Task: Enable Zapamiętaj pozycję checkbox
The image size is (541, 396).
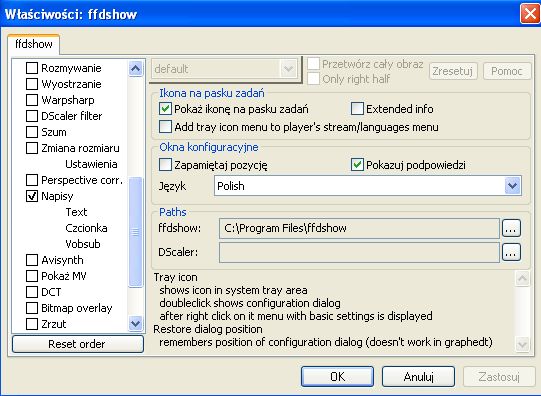Action: pyautogui.click(x=165, y=165)
